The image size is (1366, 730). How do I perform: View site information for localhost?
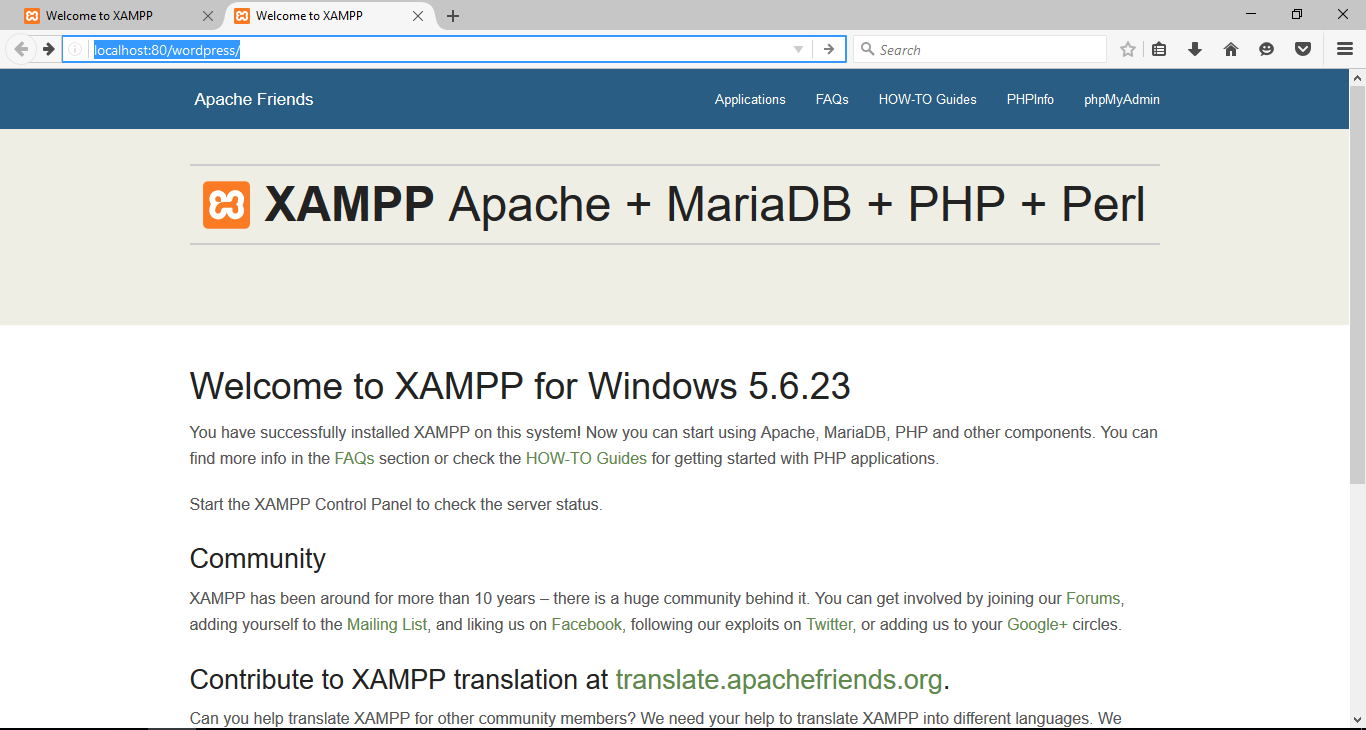(x=77, y=48)
